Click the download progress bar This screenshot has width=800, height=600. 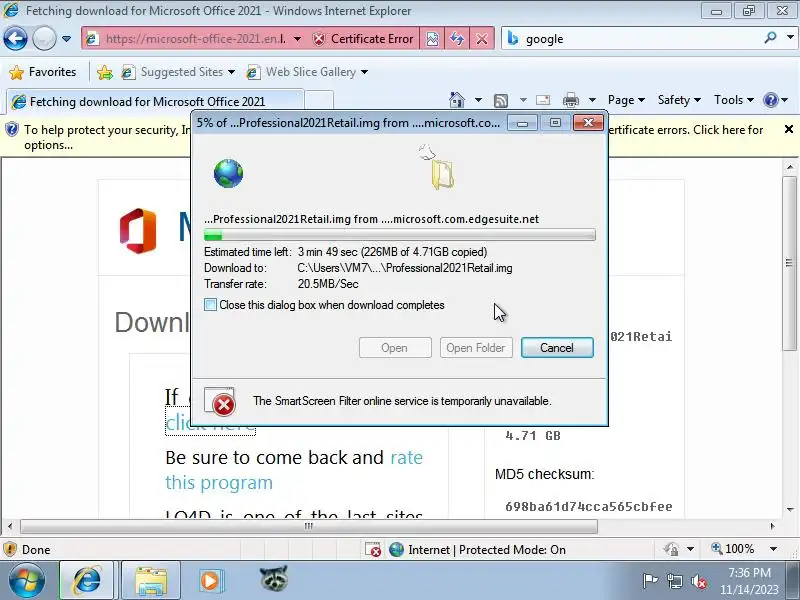pos(399,235)
